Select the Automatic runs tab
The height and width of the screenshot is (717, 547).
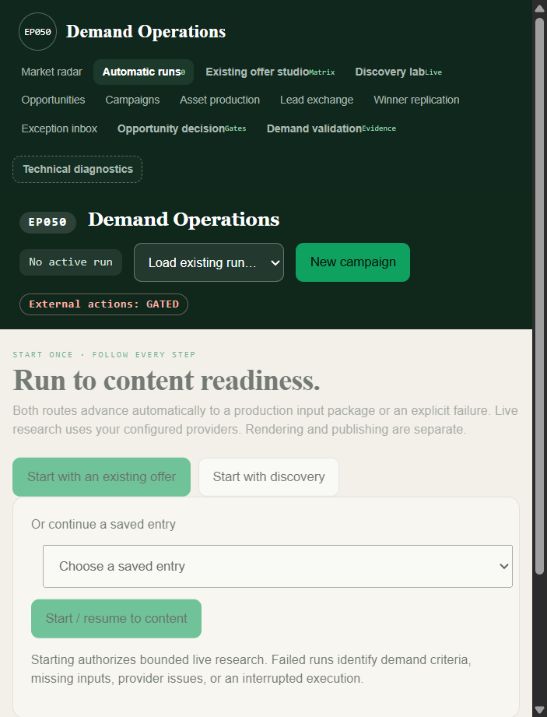click(x=144, y=72)
